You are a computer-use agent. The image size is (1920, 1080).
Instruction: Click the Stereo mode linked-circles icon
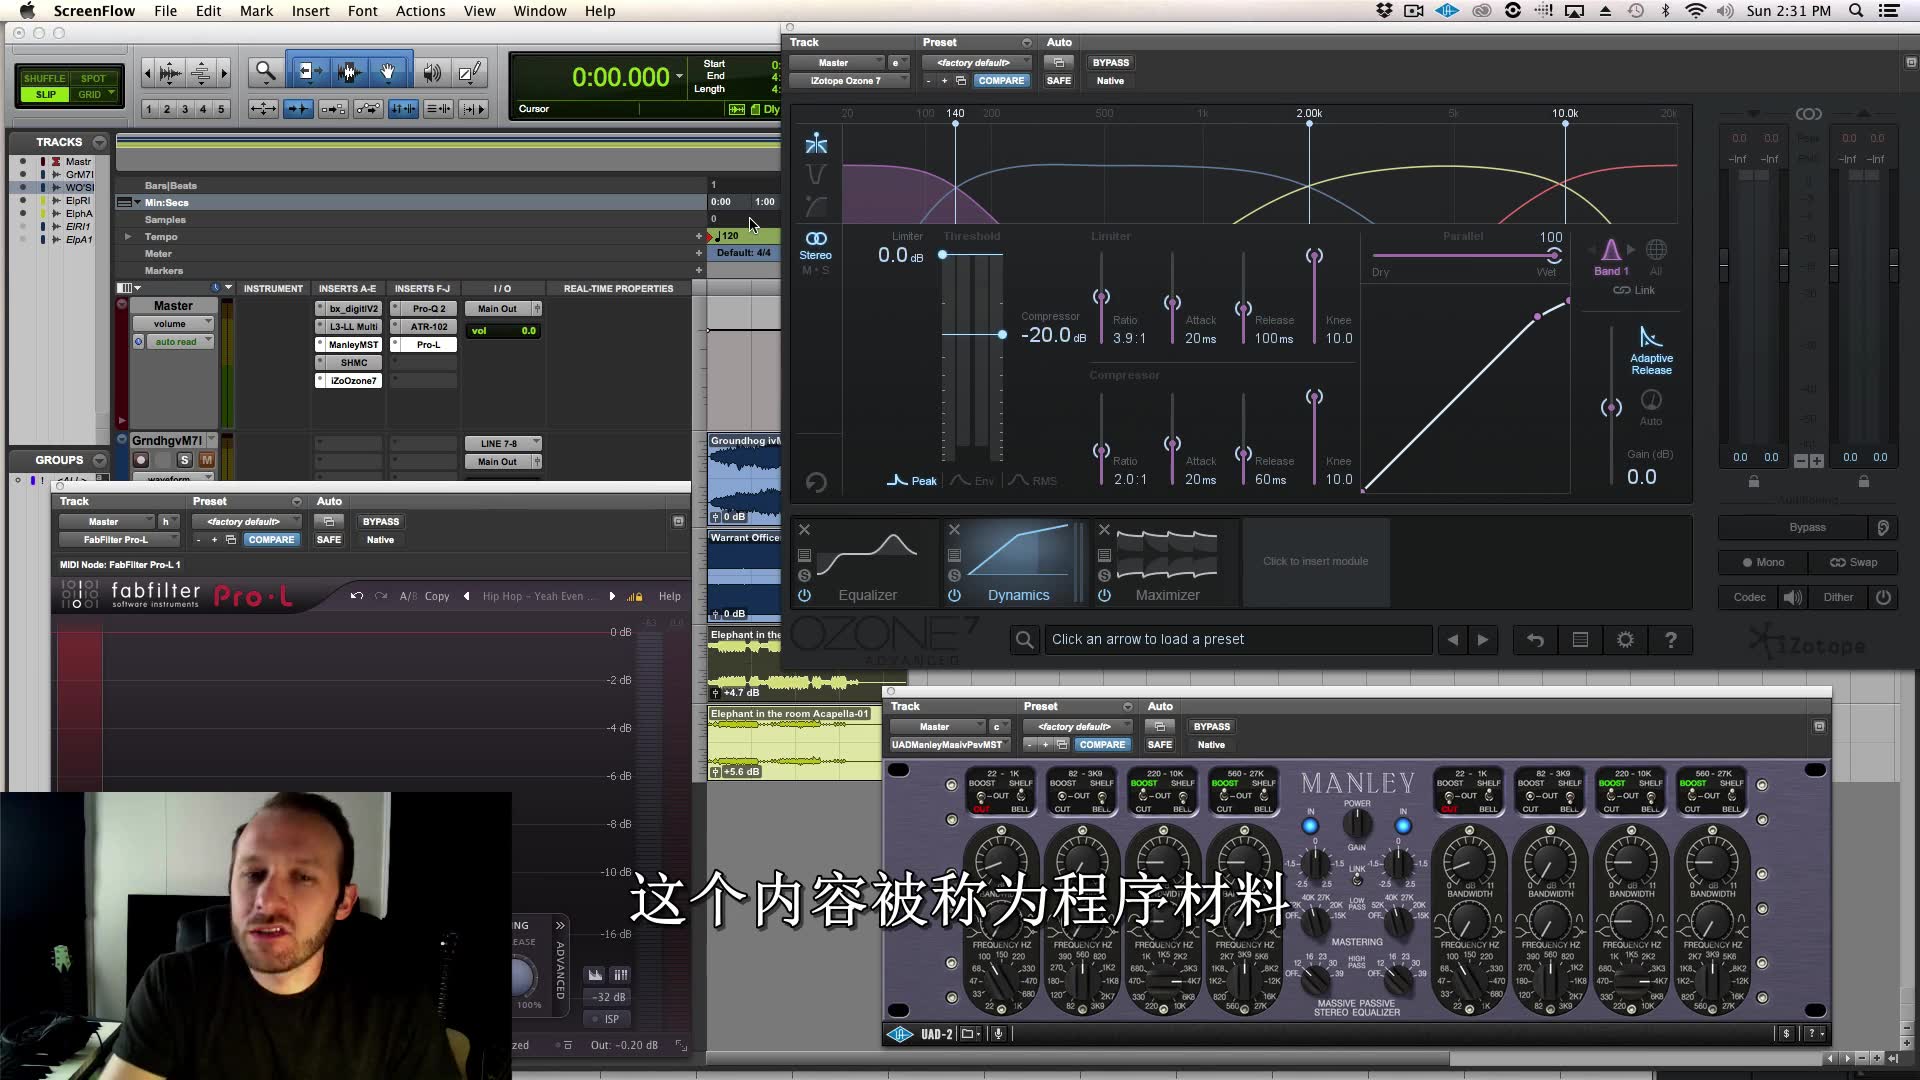click(x=816, y=238)
